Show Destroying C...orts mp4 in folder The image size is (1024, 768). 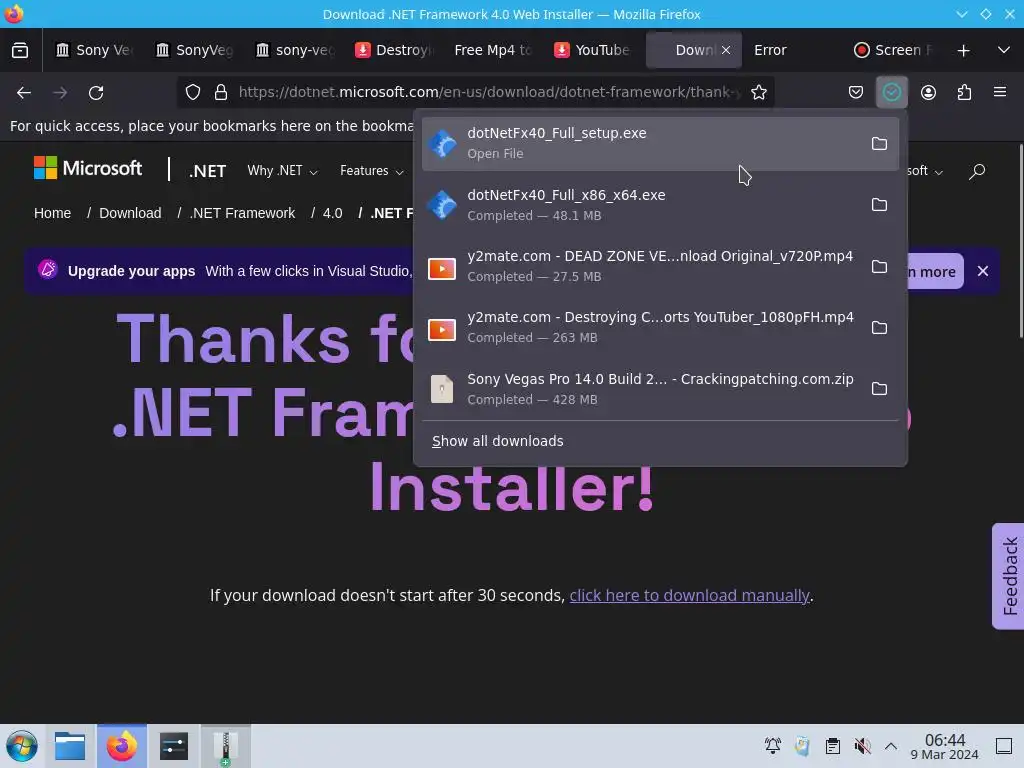click(x=879, y=328)
